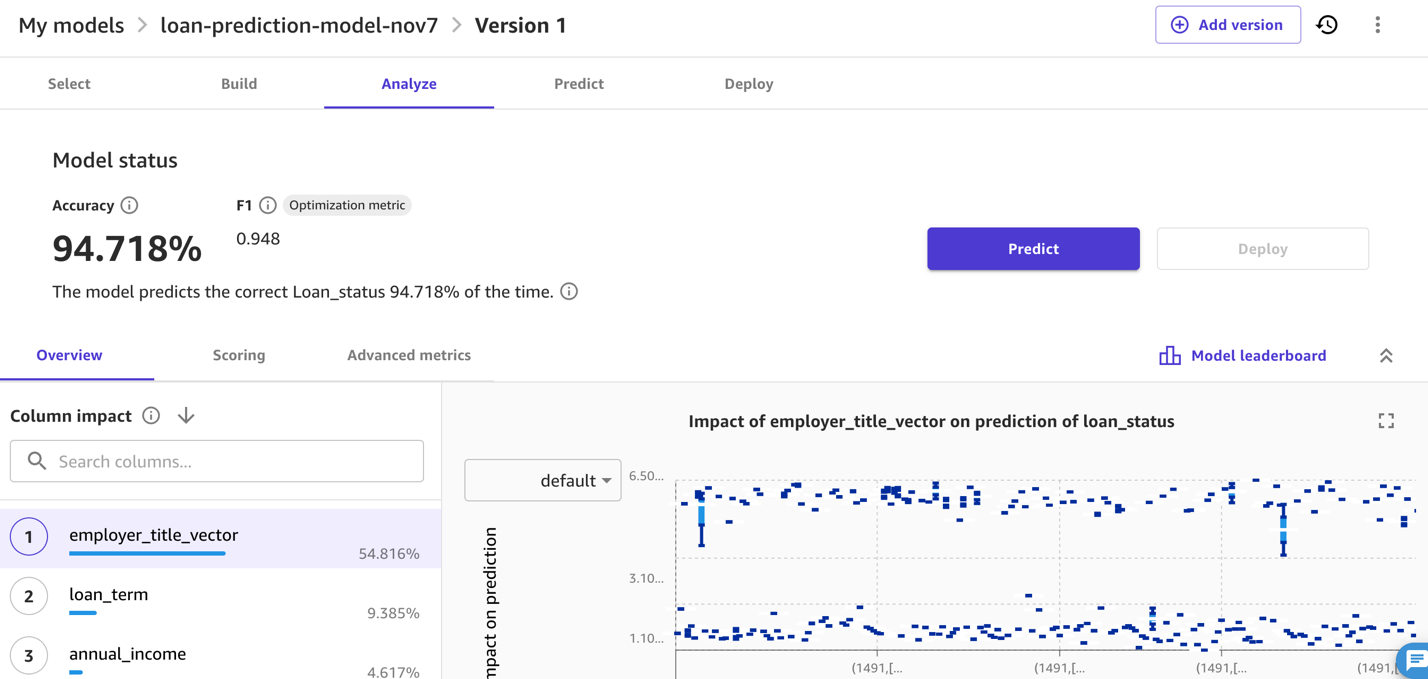The width and height of the screenshot is (1428, 679).
Task: Open the Model leaderboard link
Action: (1243, 356)
